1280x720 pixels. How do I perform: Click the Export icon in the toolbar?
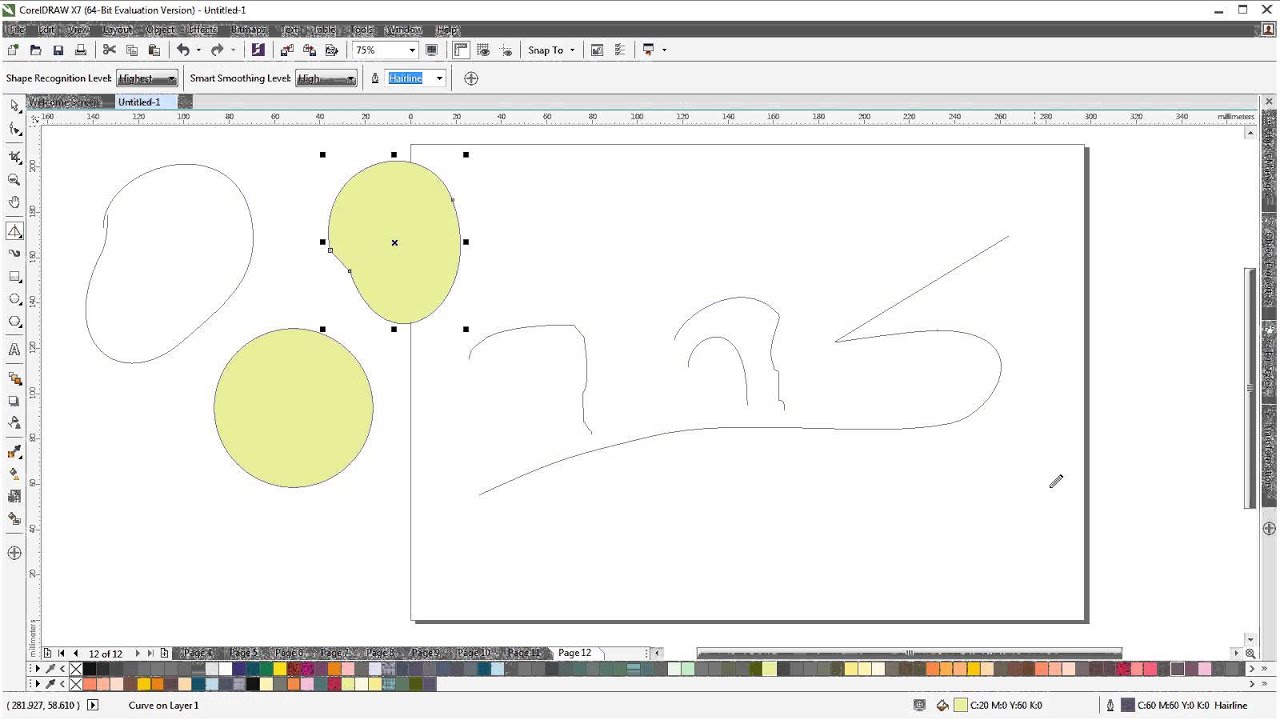click(310, 50)
